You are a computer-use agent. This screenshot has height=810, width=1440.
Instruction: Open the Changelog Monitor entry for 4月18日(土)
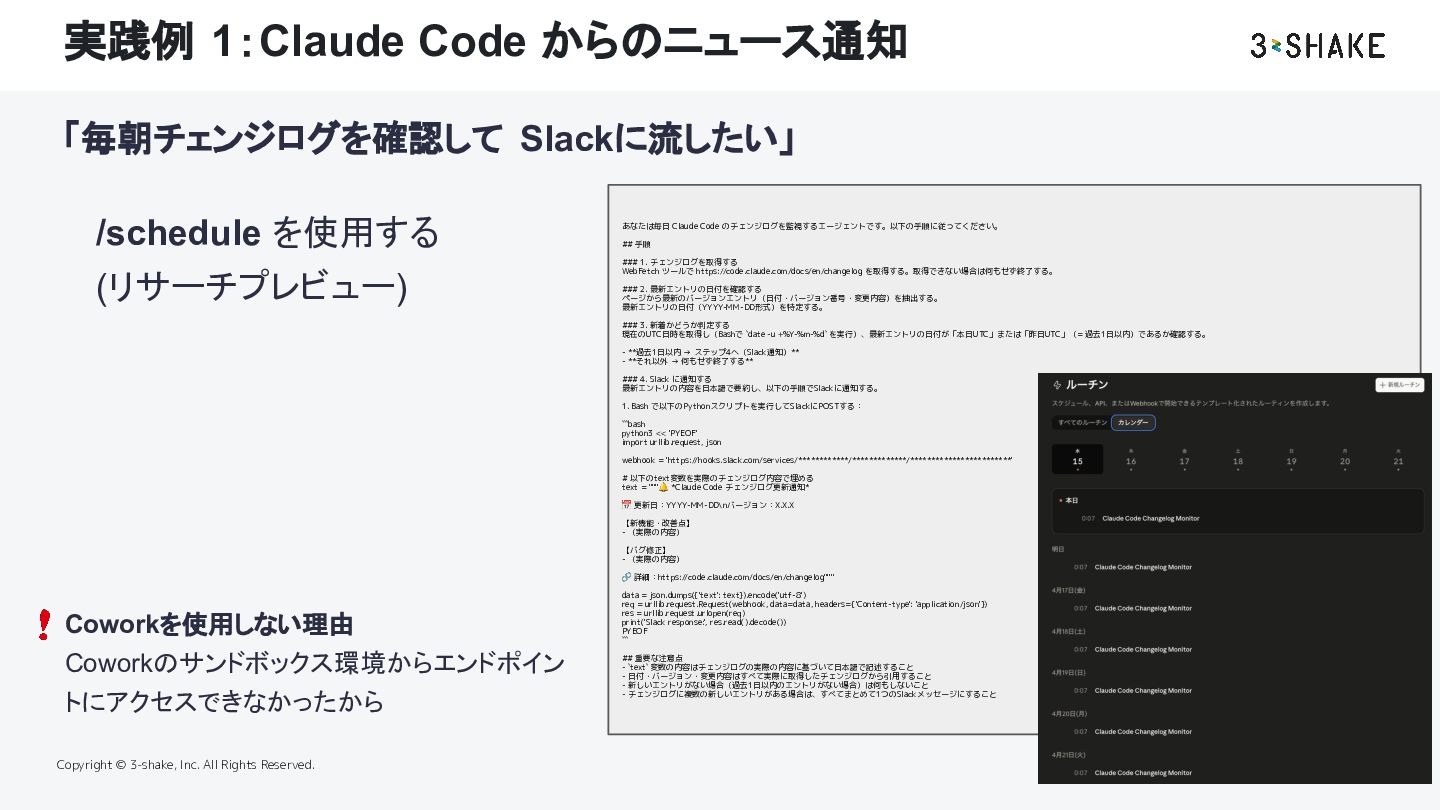[1143, 649]
